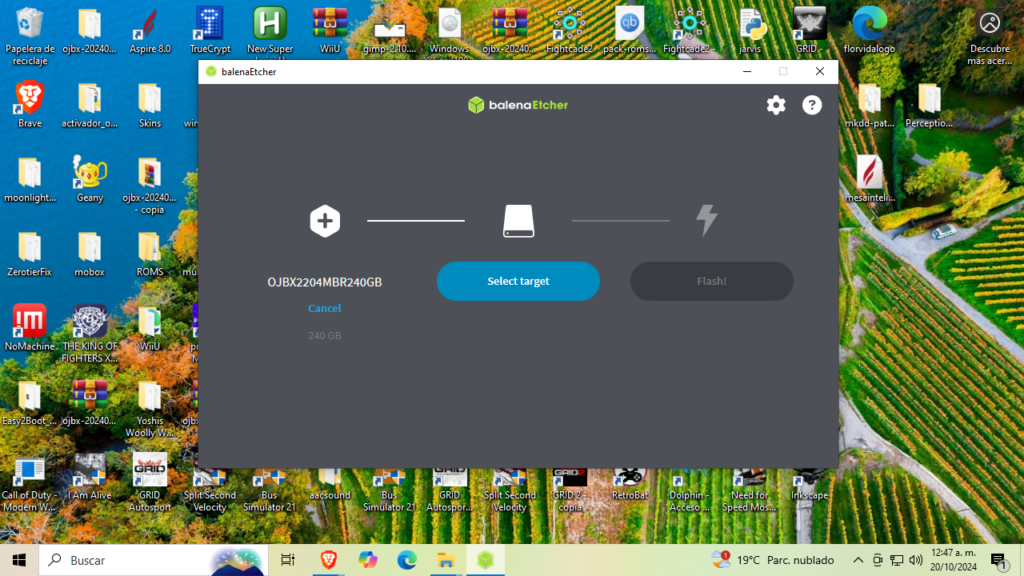1024x576 pixels.
Task: Click the greyed-out Flash! button
Action: (711, 281)
